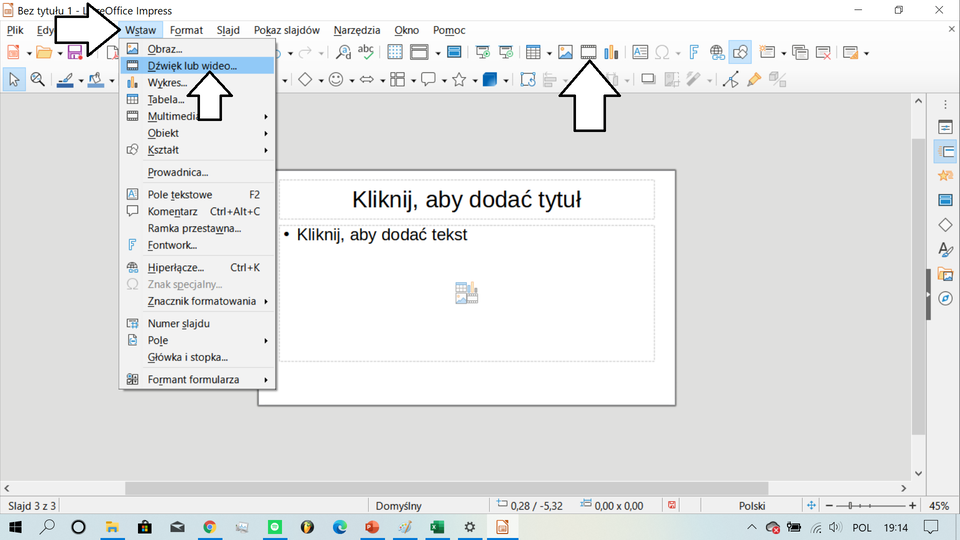Open the Slide Transition deck in sidebar
This screenshot has height=540, width=960.
pyautogui.click(x=945, y=151)
